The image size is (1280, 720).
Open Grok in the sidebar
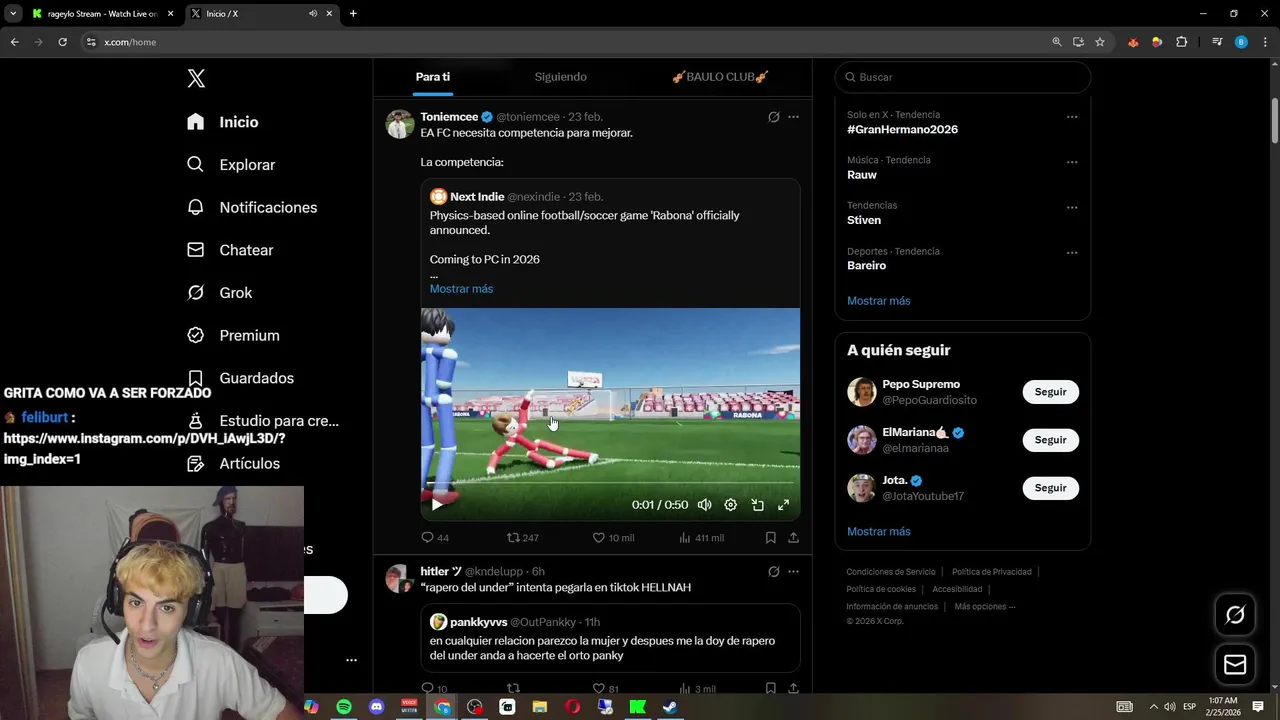pyautogui.click(x=220, y=293)
